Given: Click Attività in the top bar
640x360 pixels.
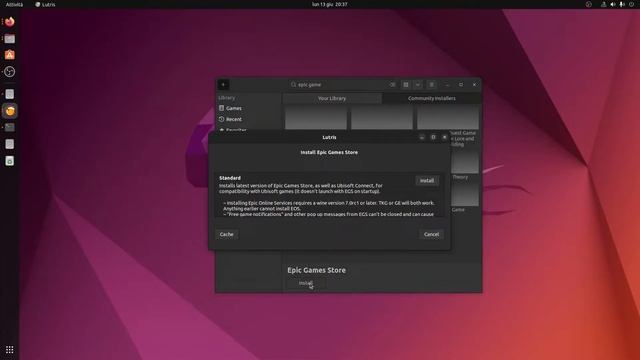Looking at the screenshot, I should (x=14, y=4).
